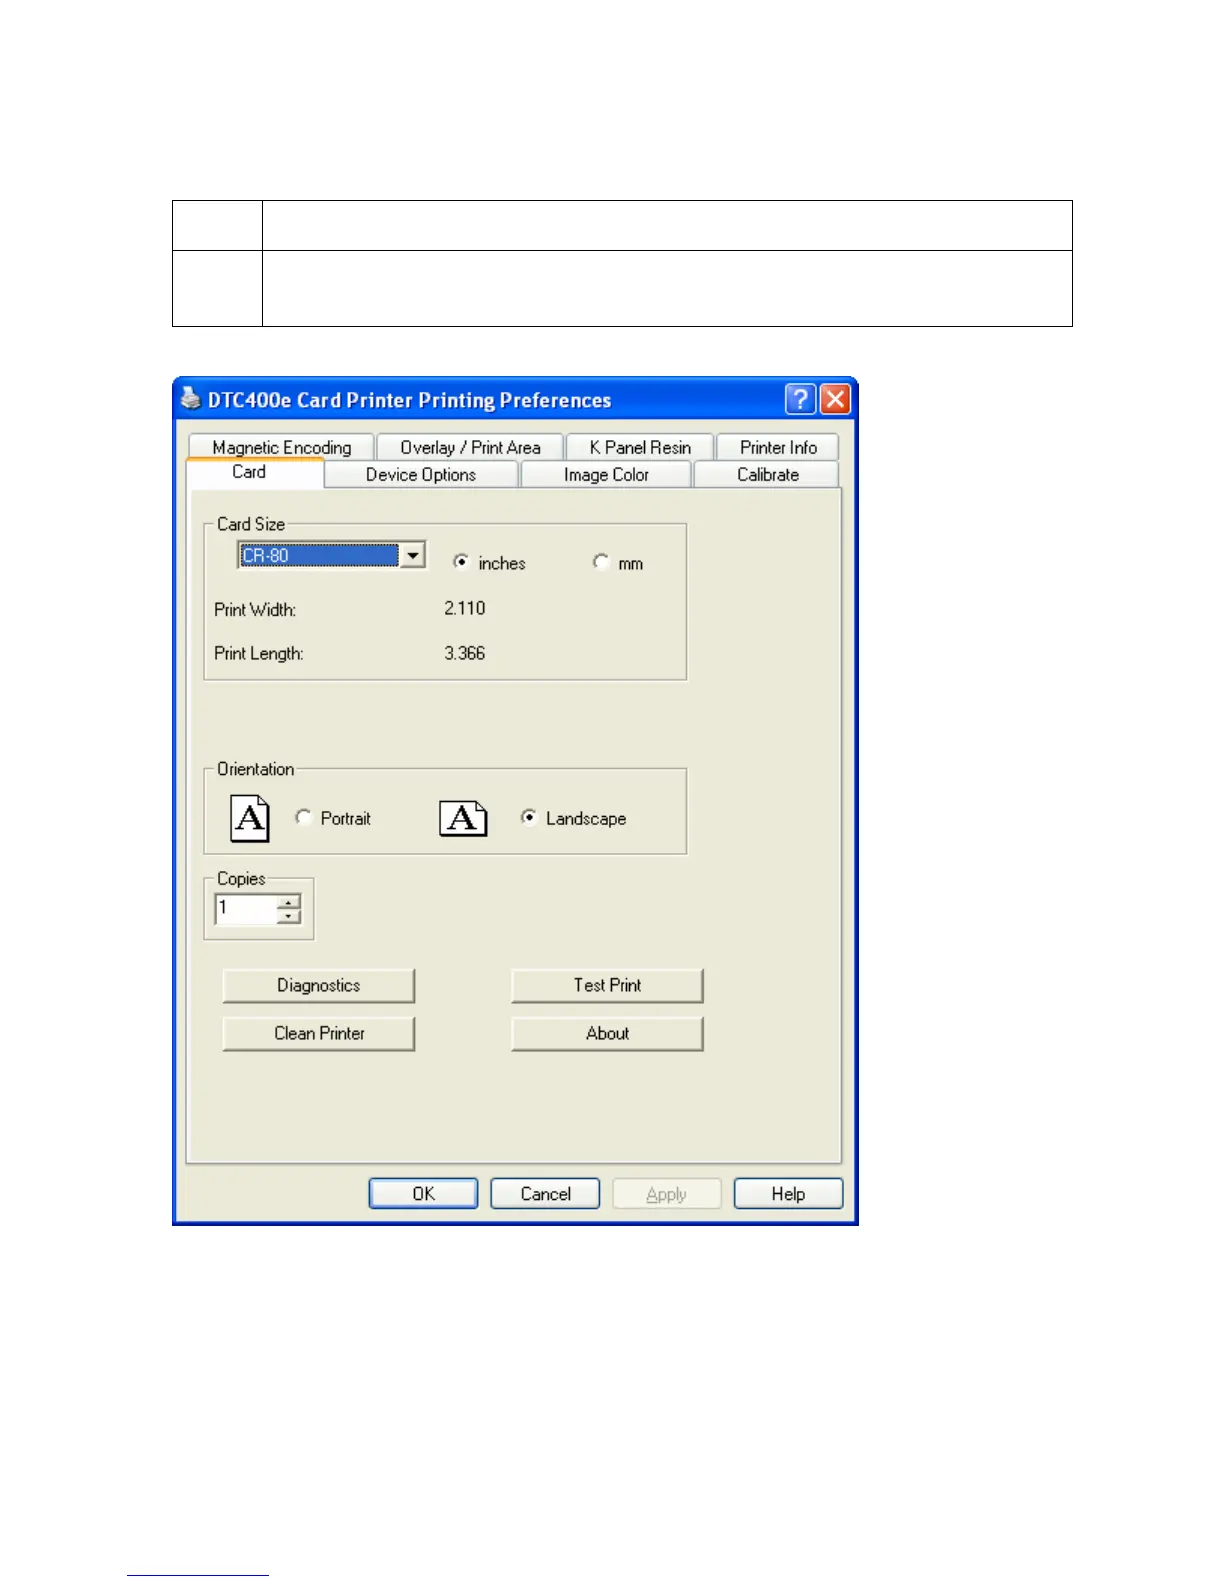Image resolution: width=1224 pixels, height=1584 pixels.
Task: Click the blue link at page bottom
Action: [x=198, y=1575]
